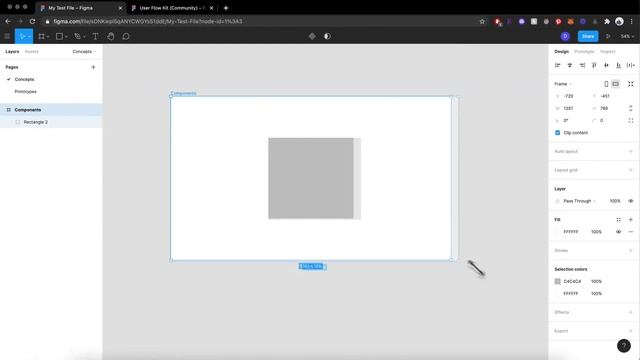Switch to the Assets tab

(31, 51)
